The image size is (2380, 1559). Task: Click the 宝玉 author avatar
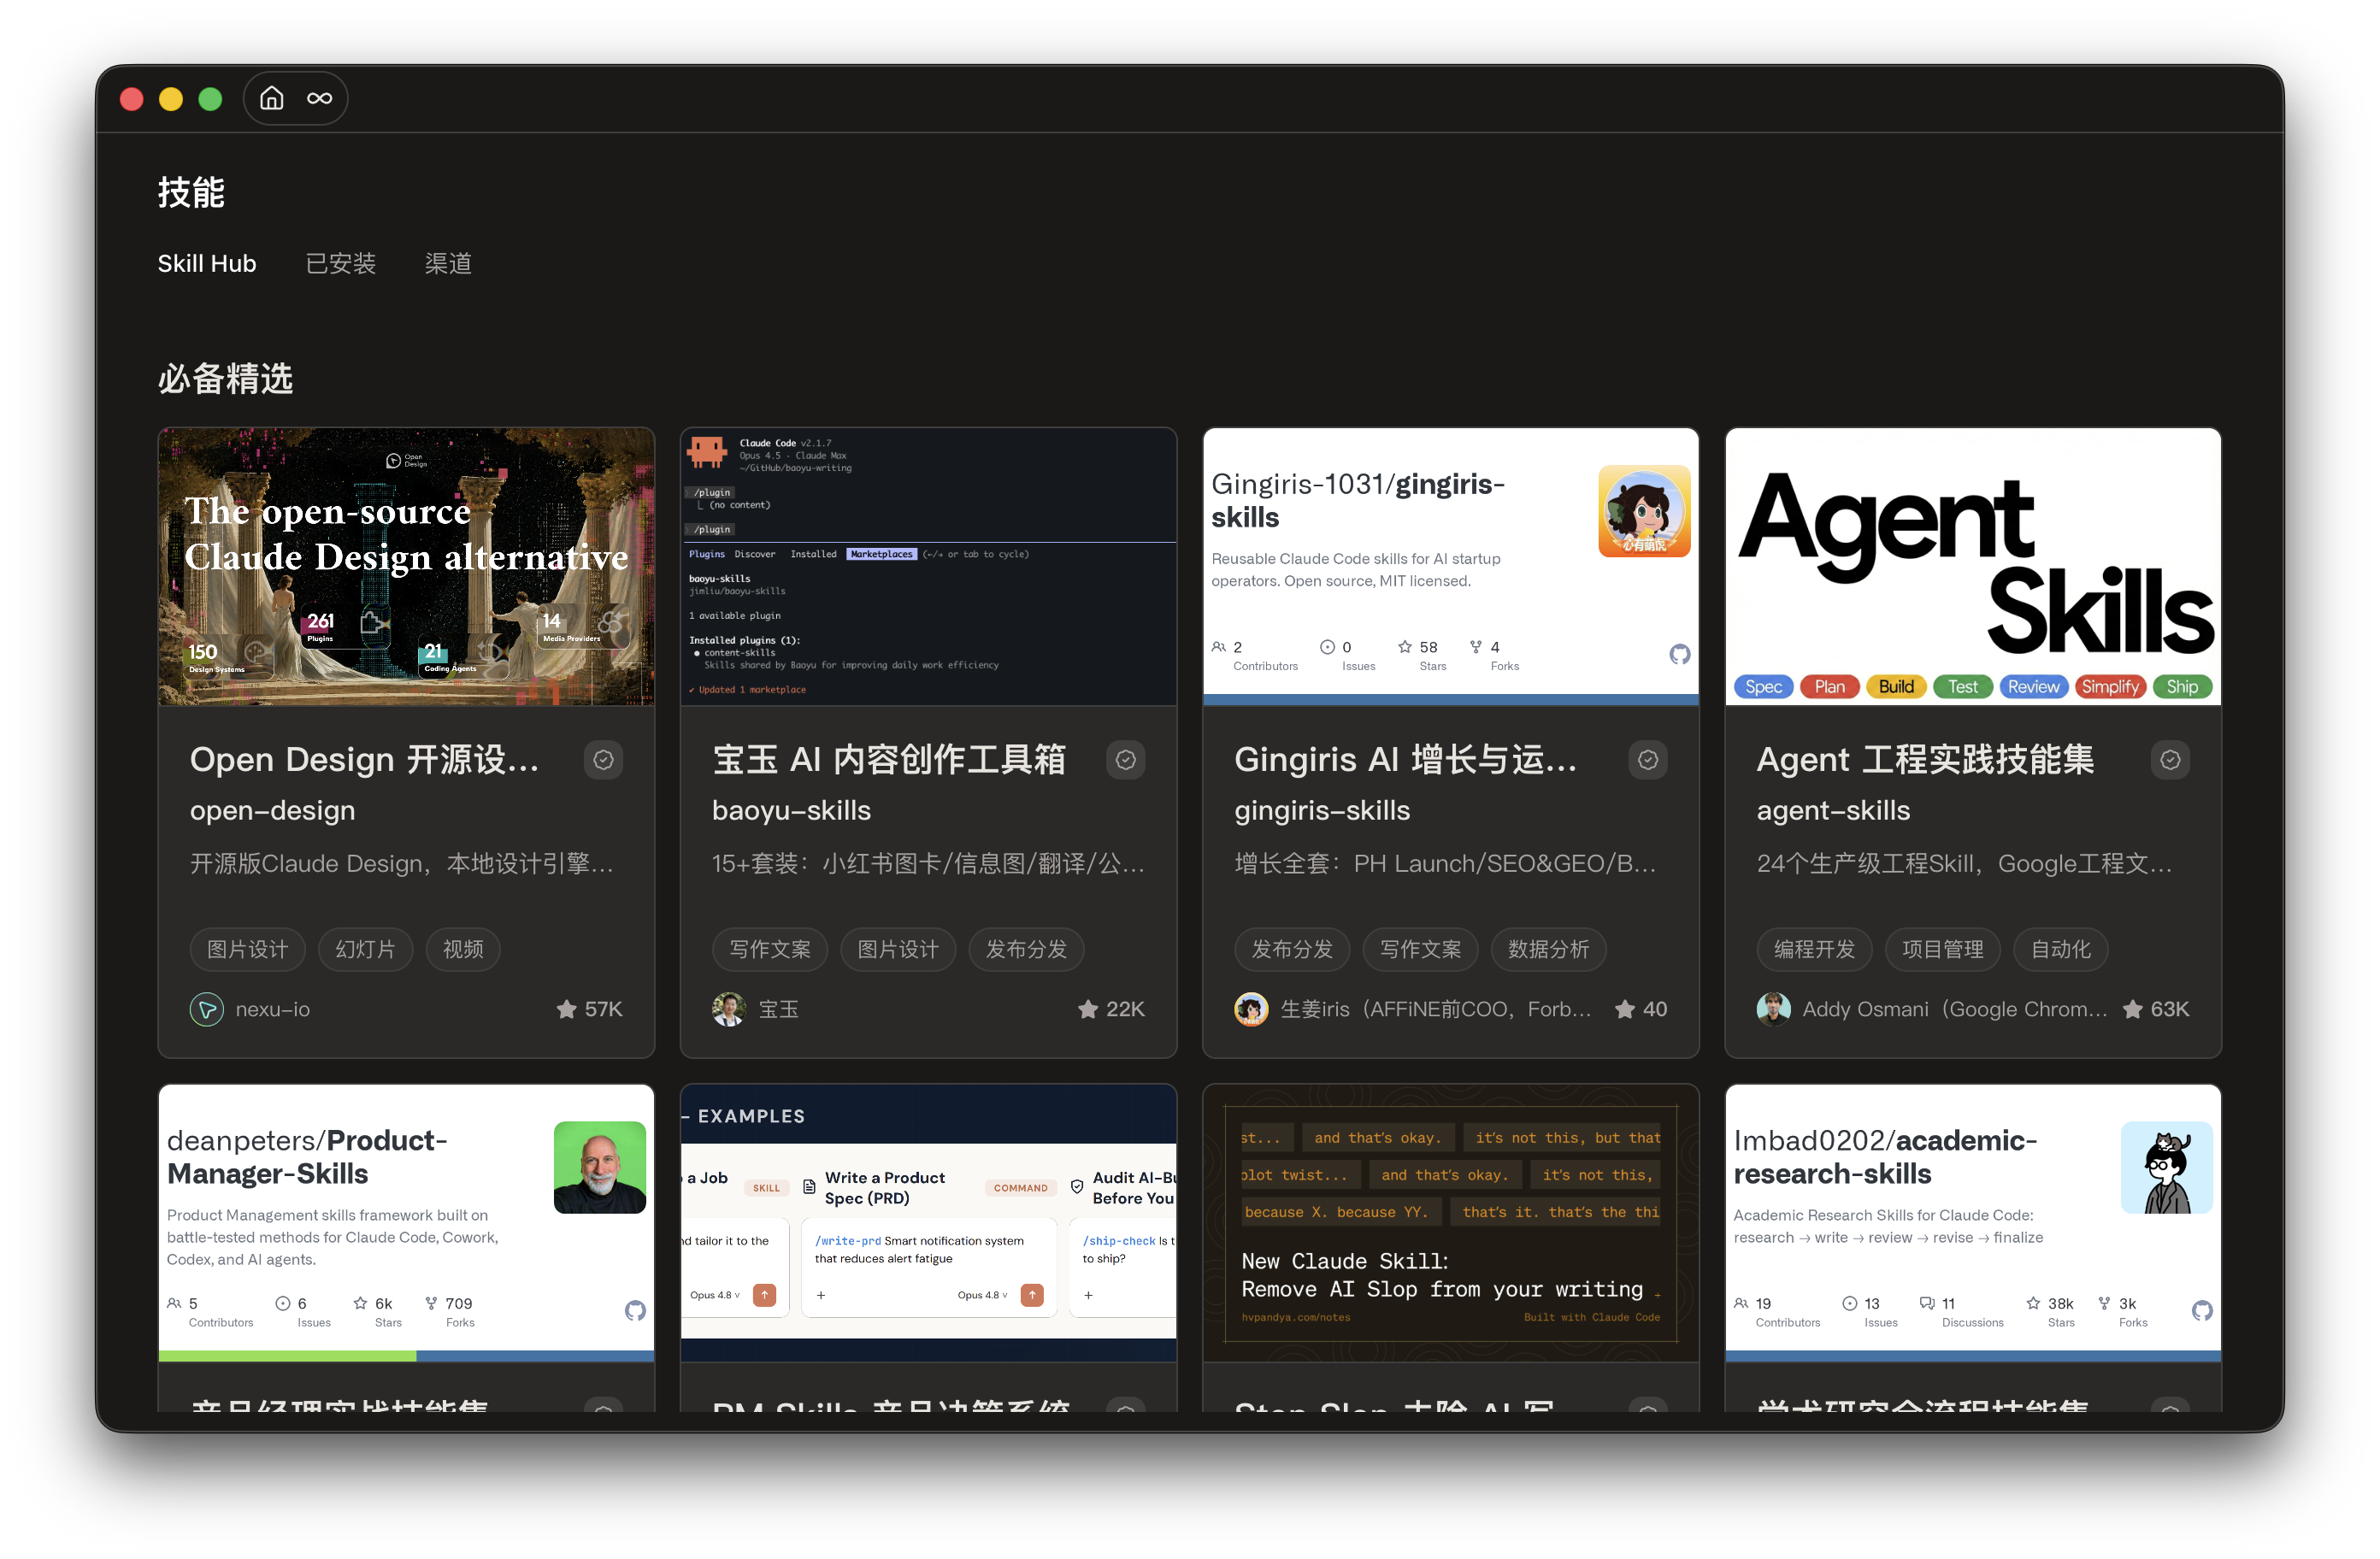[729, 1009]
